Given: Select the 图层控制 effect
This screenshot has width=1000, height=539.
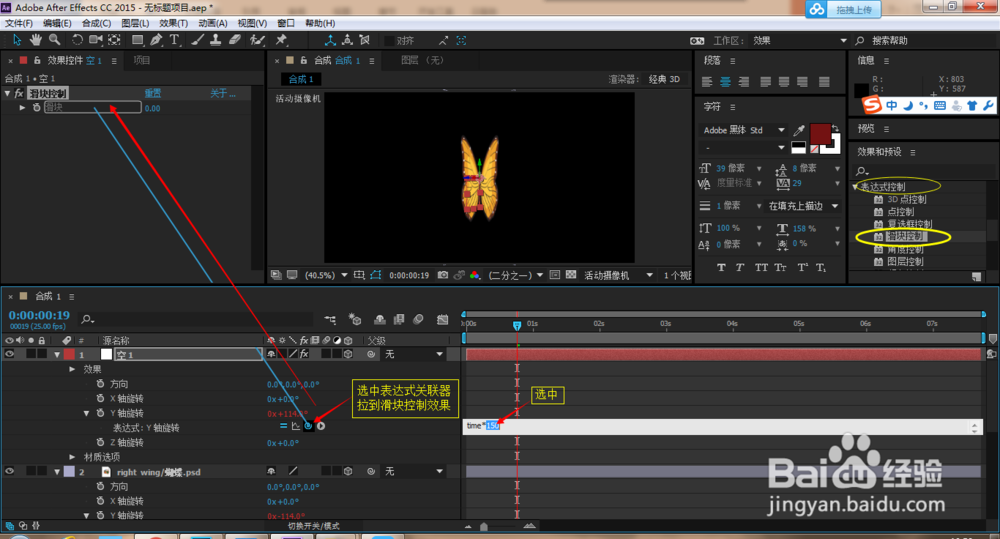Looking at the screenshot, I should tap(905, 262).
